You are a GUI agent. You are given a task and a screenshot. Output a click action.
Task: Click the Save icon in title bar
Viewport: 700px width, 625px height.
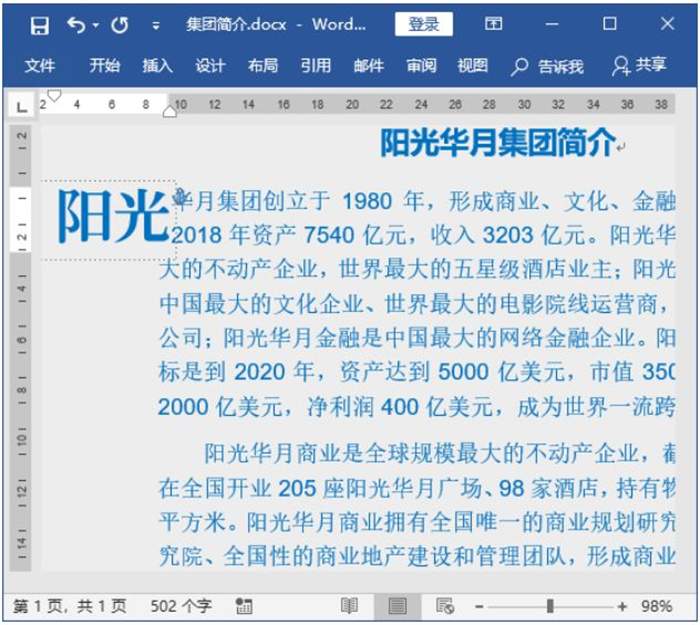39,25
